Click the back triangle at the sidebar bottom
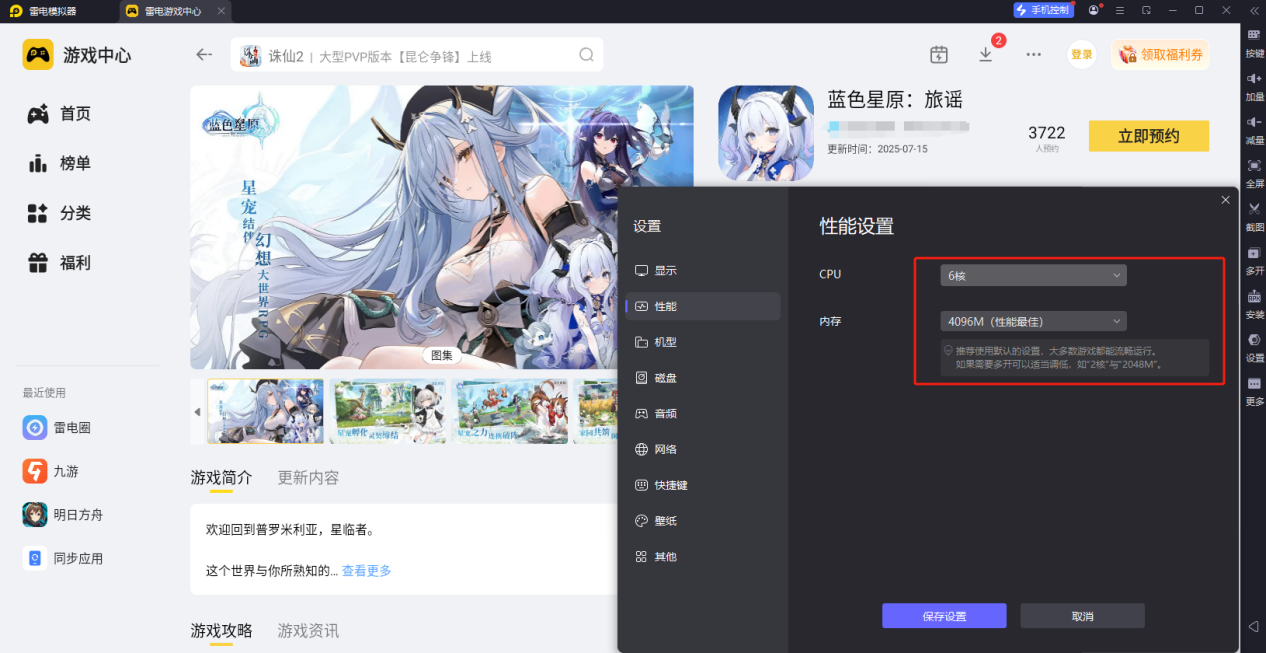 1254,626
